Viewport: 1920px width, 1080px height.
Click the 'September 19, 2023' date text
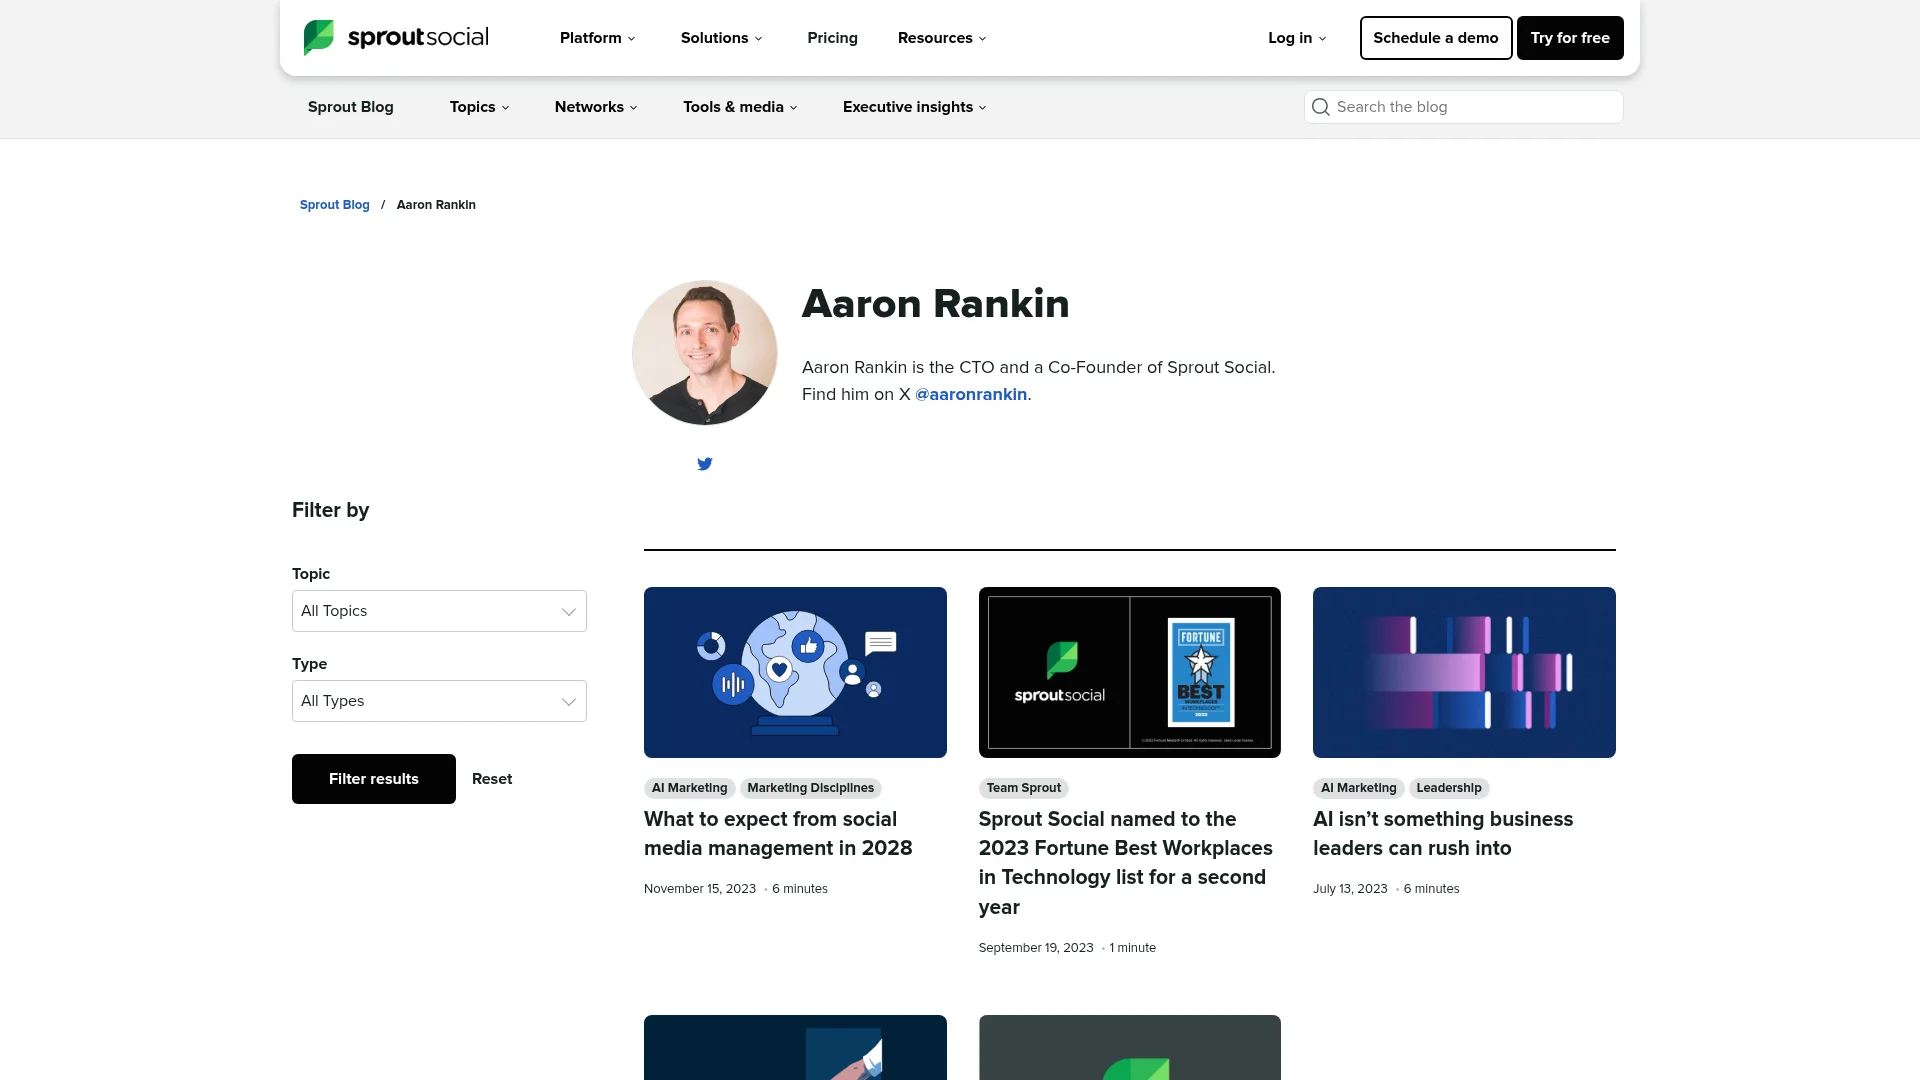[1036, 948]
